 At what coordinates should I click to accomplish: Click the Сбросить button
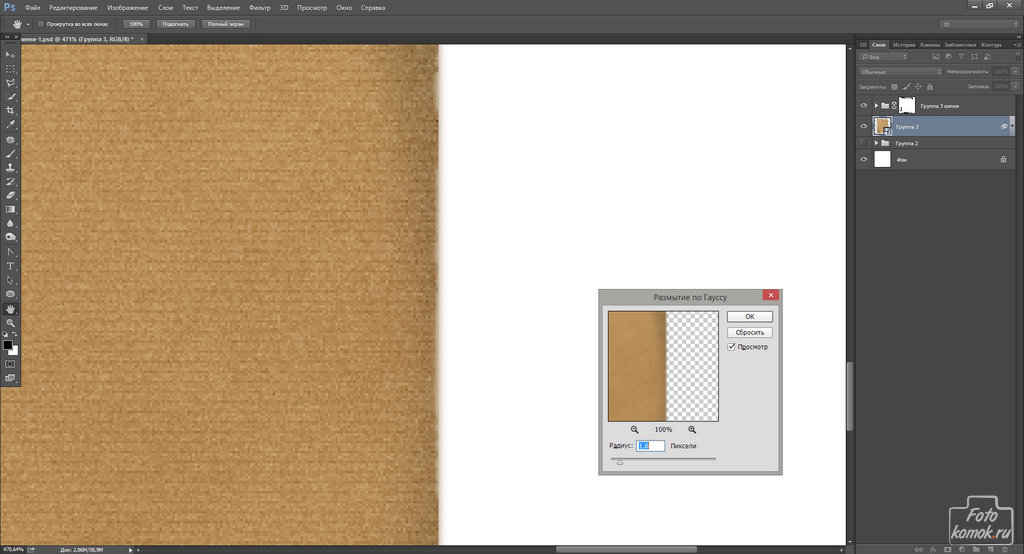click(749, 332)
